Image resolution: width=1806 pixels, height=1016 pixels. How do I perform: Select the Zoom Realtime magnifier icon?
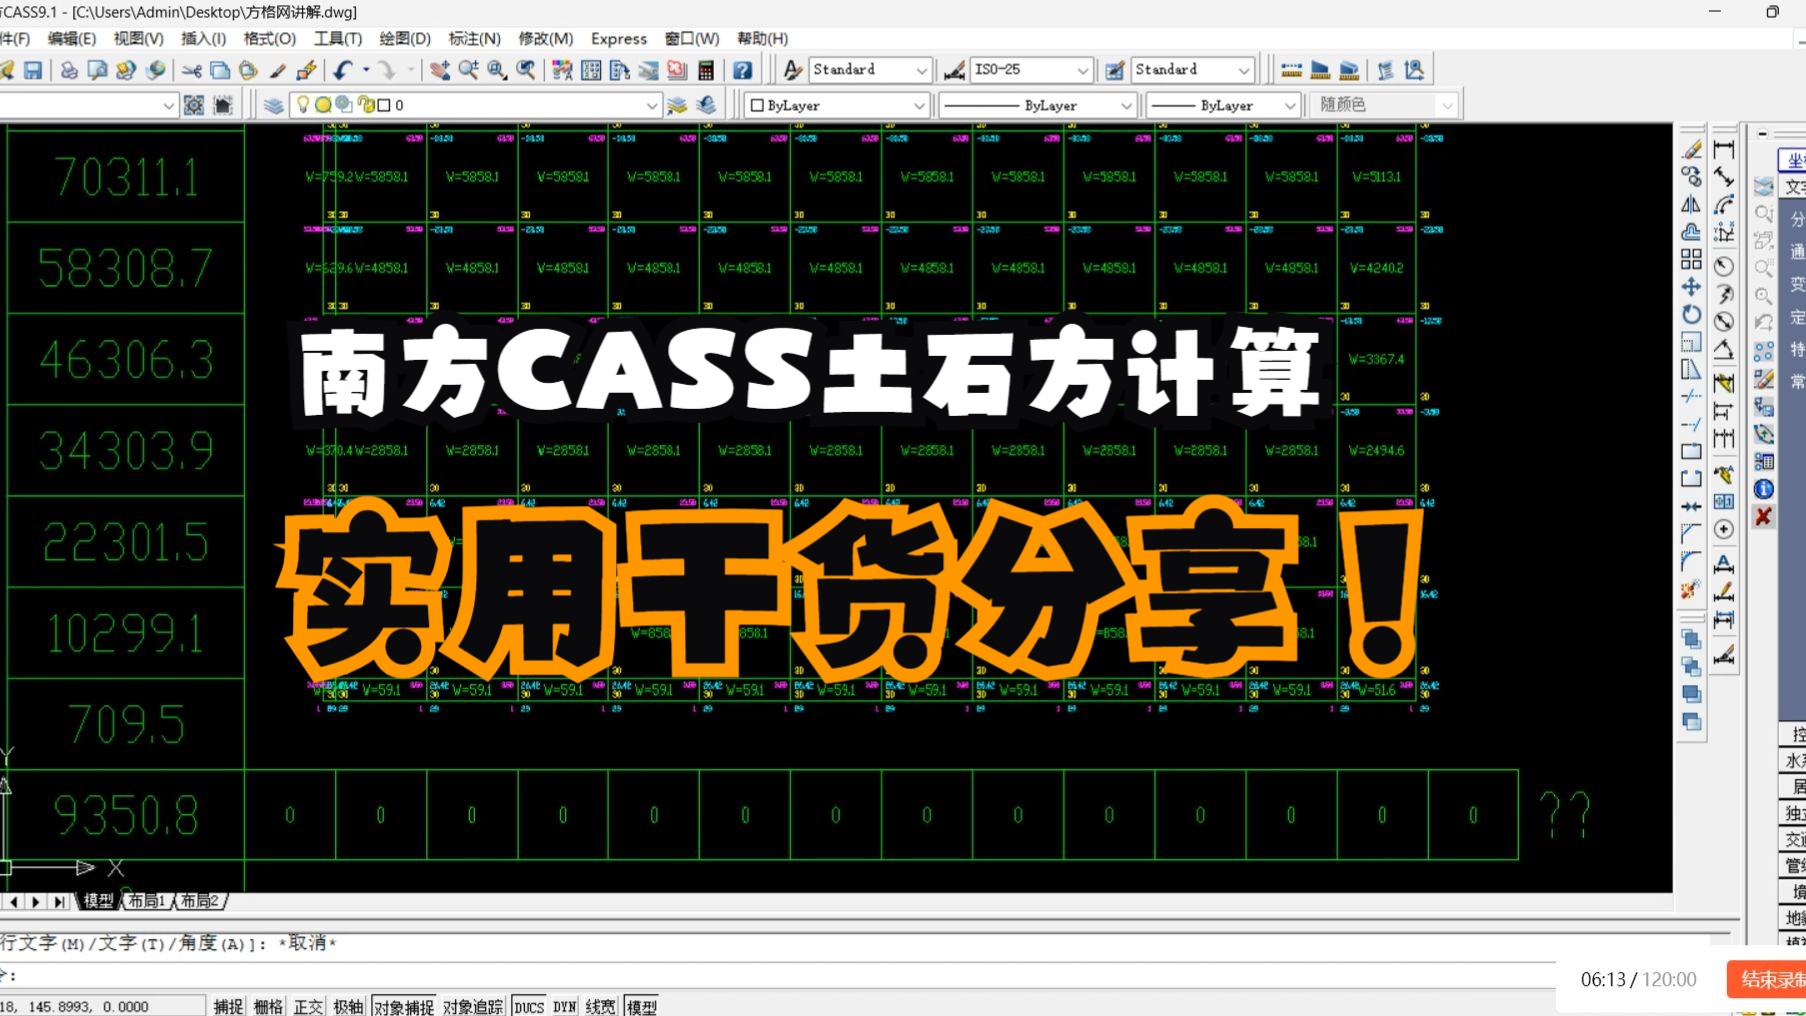tap(468, 70)
